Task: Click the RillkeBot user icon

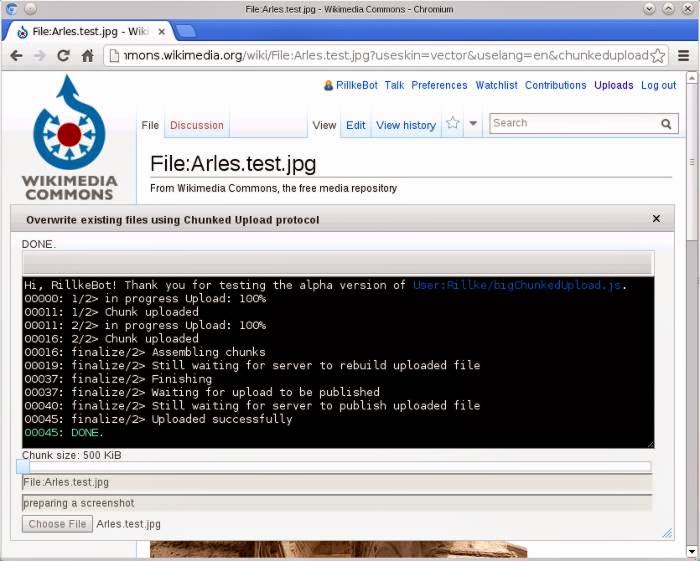Action: (x=328, y=85)
